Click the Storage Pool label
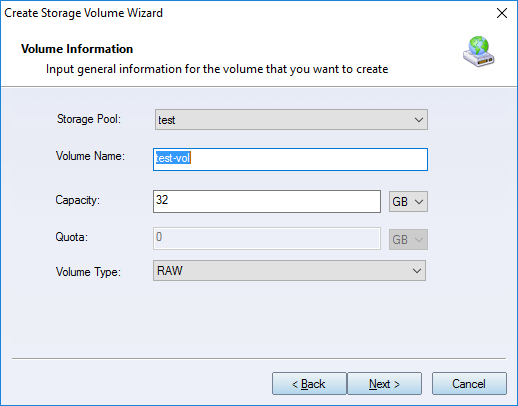The width and height of the screenshot is (518, 406). point(89,119)
